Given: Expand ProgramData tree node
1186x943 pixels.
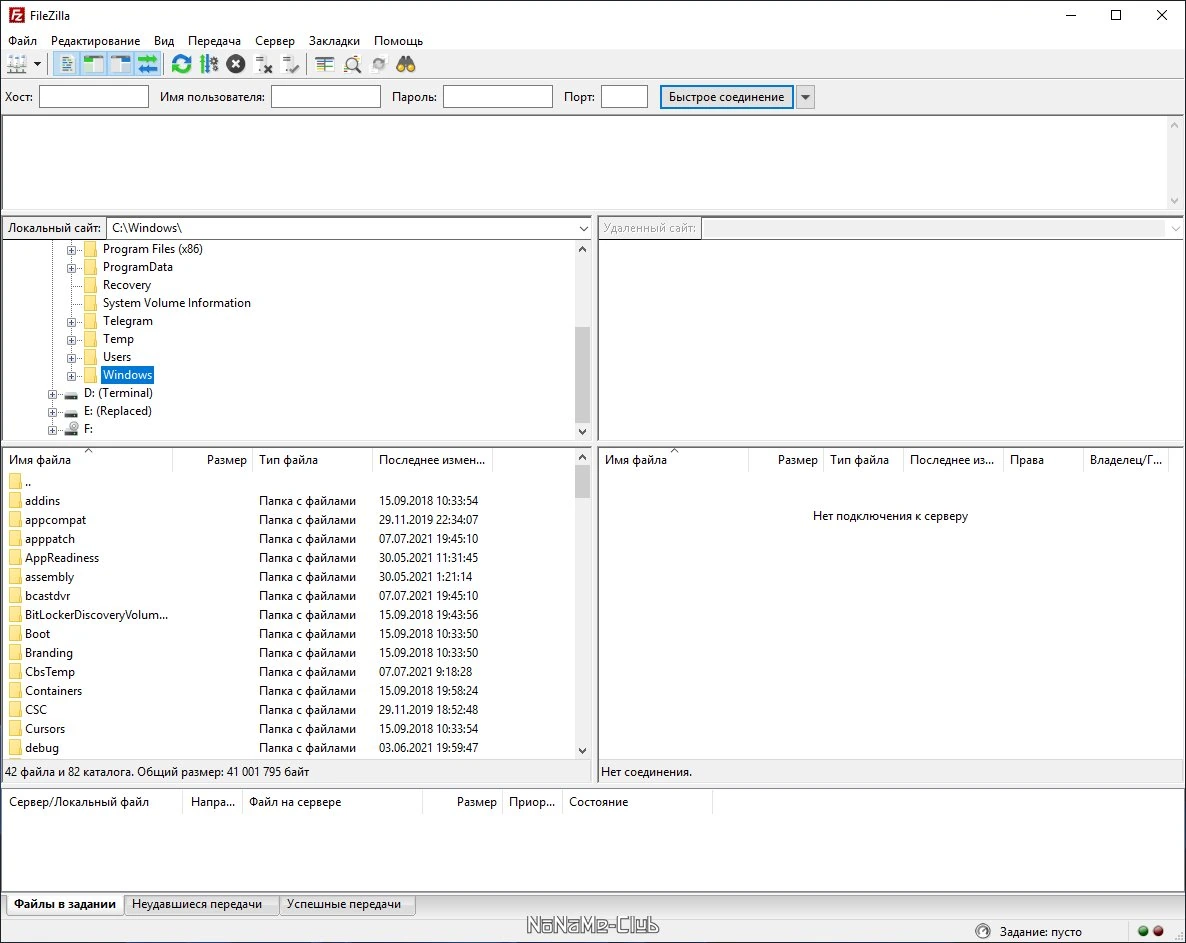Looking at the screenshot, I should click(71, 268).
